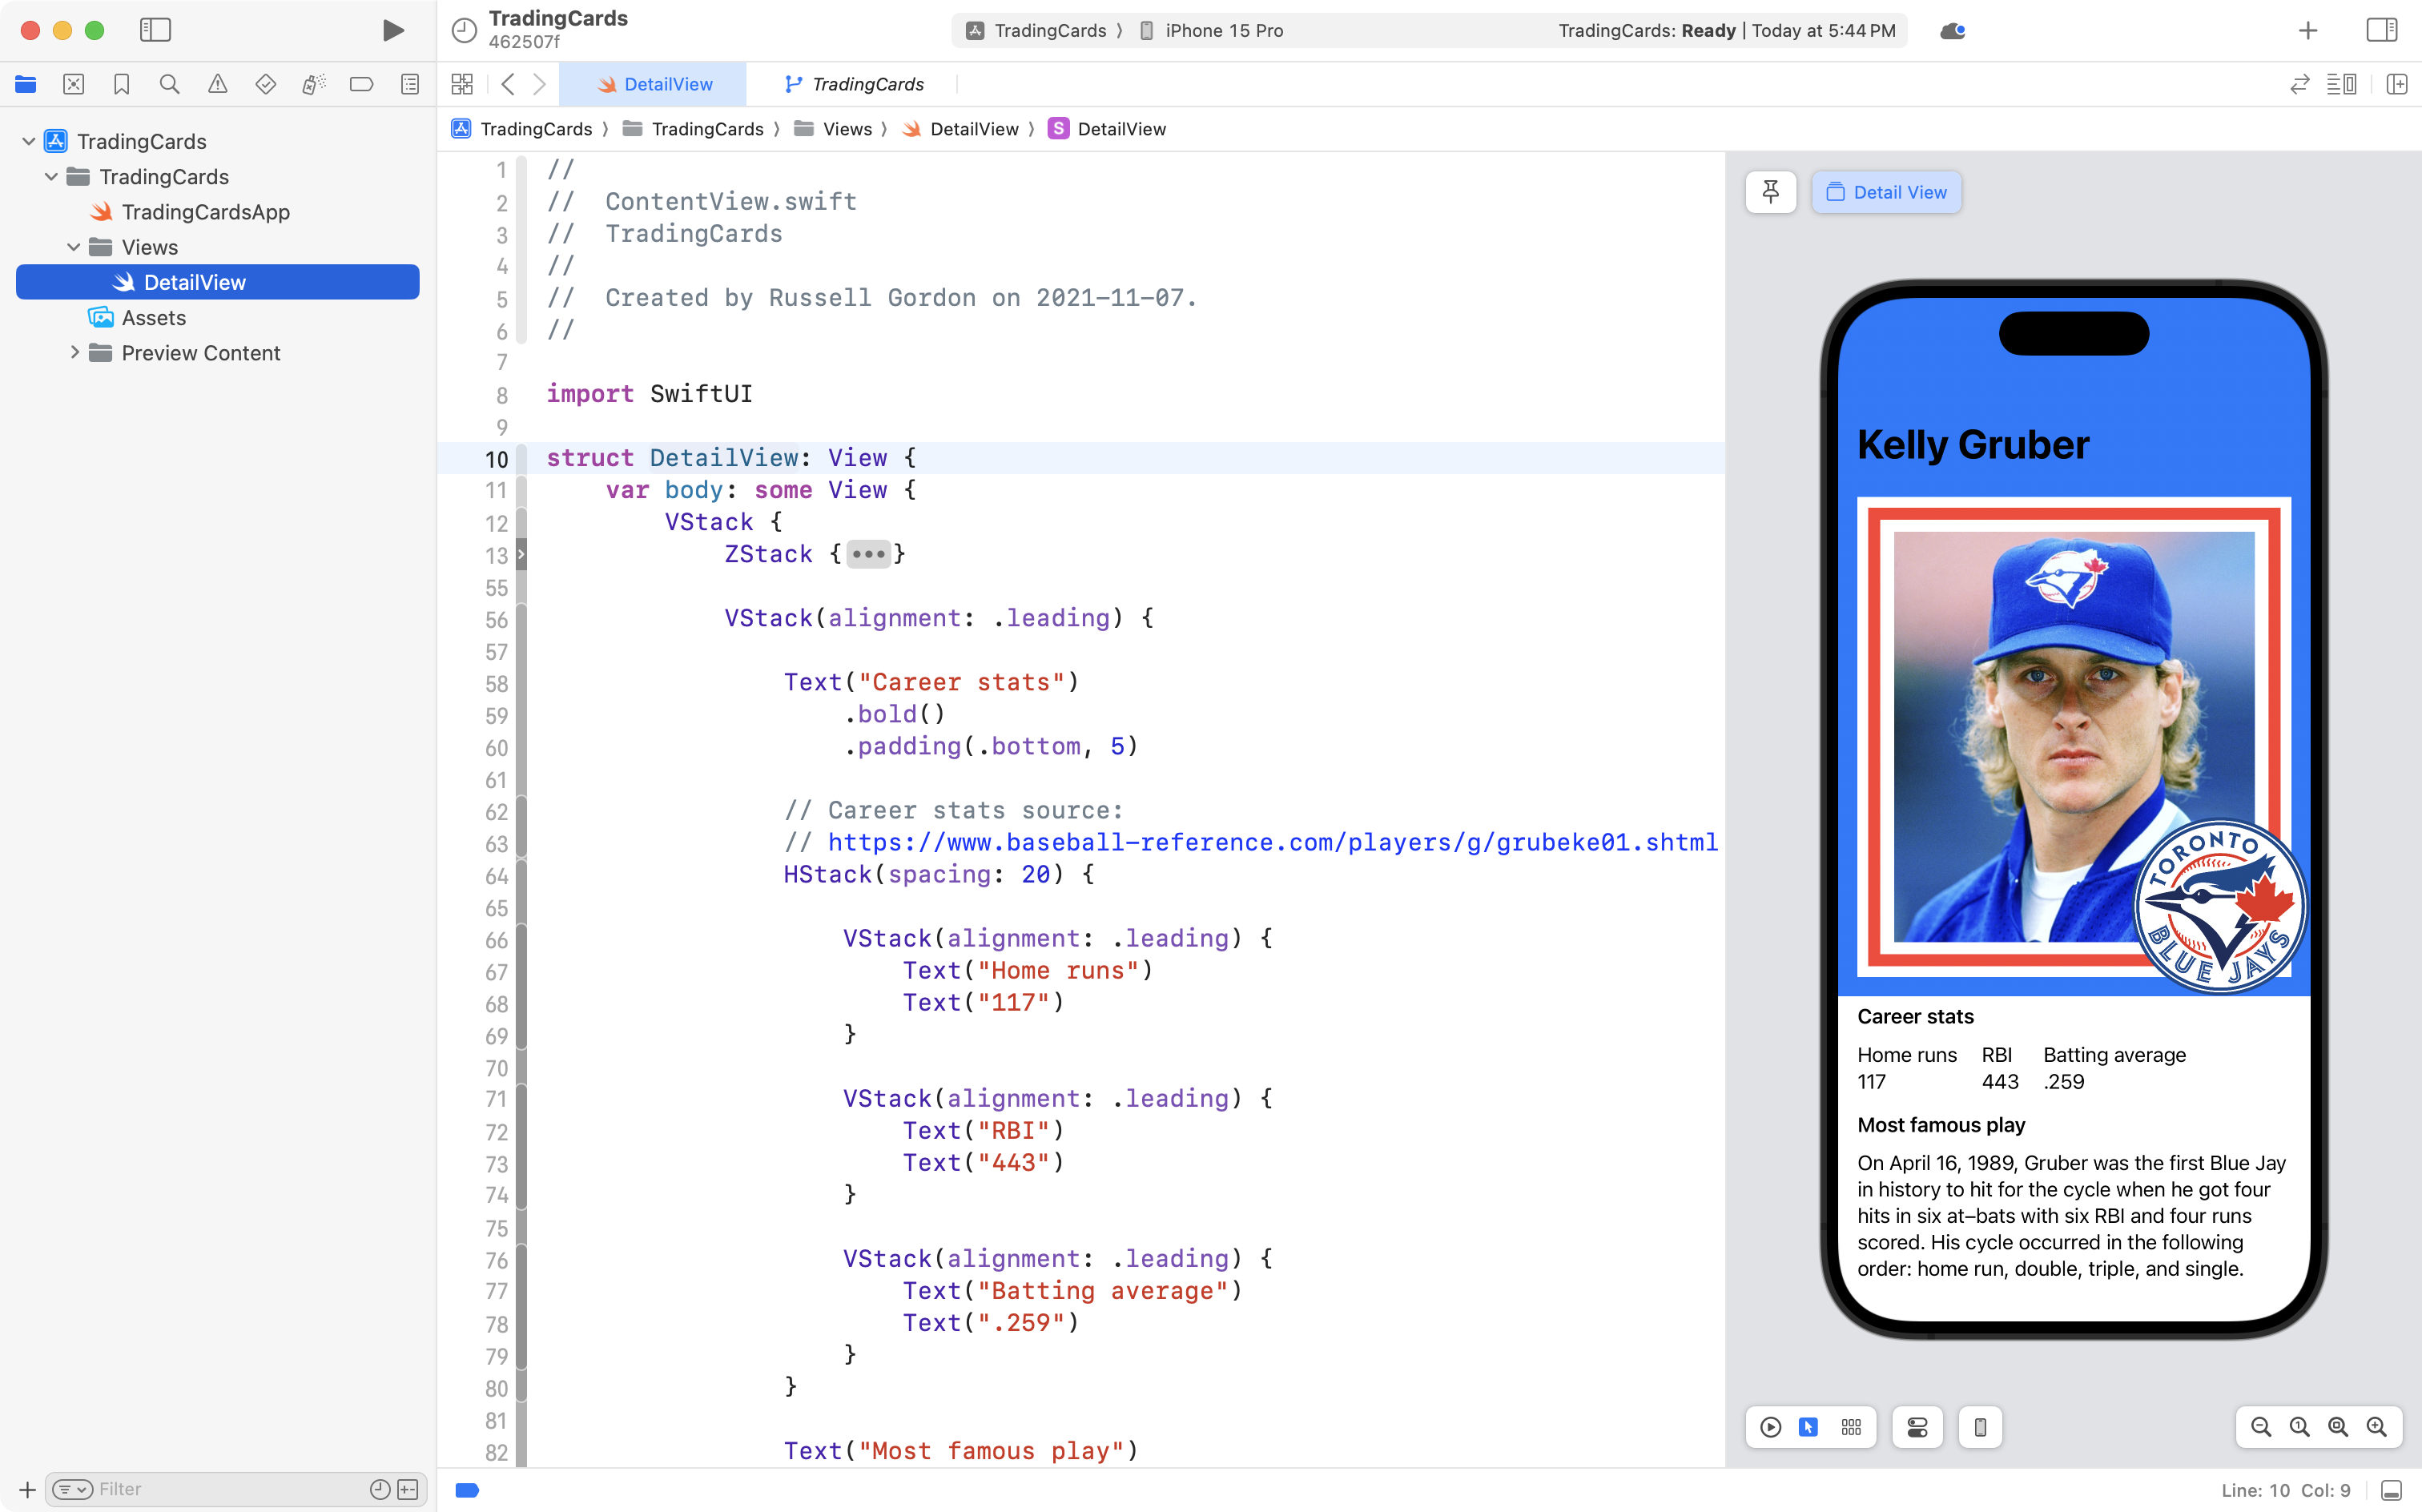Toggle the right inspector panel icon

[x=2381, y=30]
